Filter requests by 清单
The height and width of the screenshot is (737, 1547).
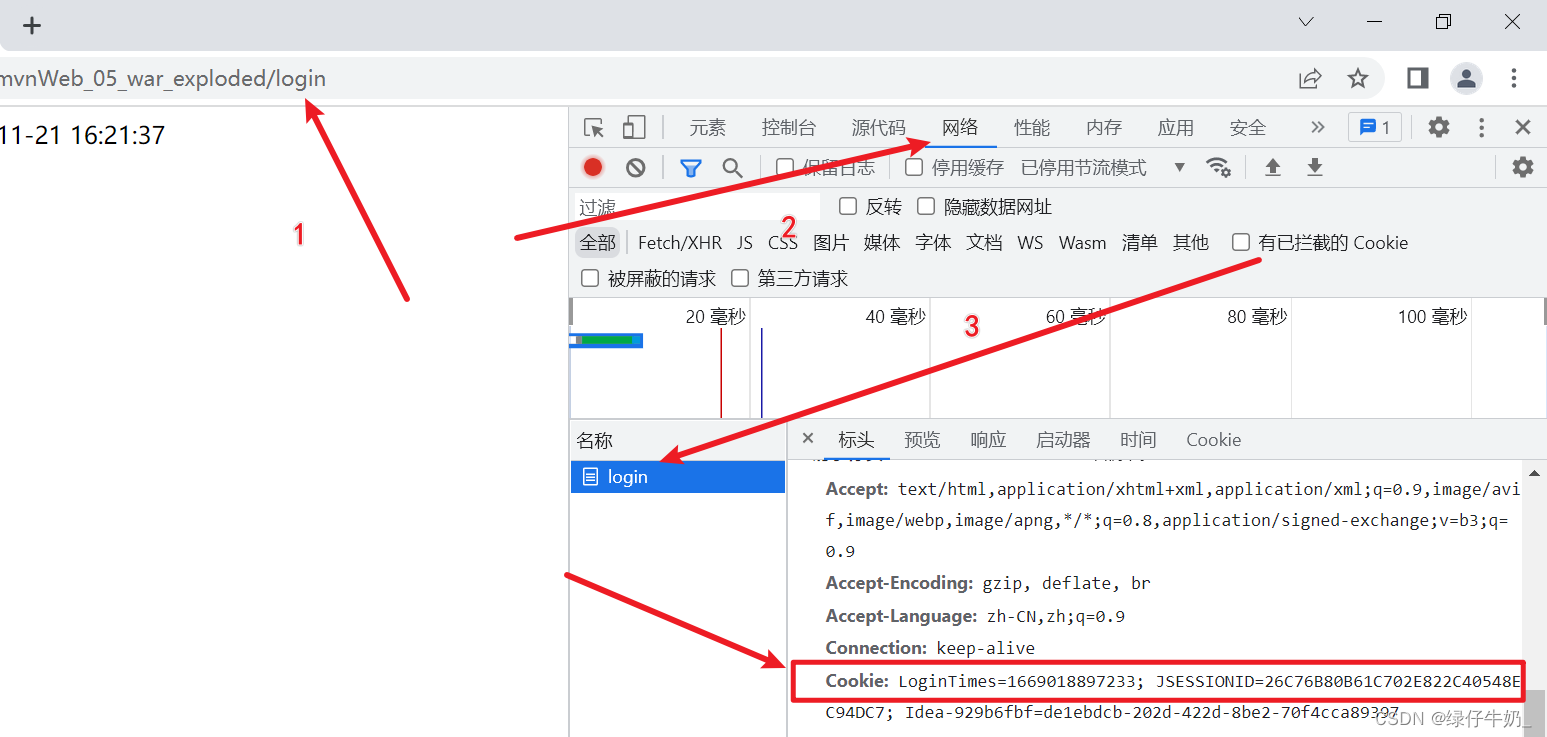(1139, 243)
